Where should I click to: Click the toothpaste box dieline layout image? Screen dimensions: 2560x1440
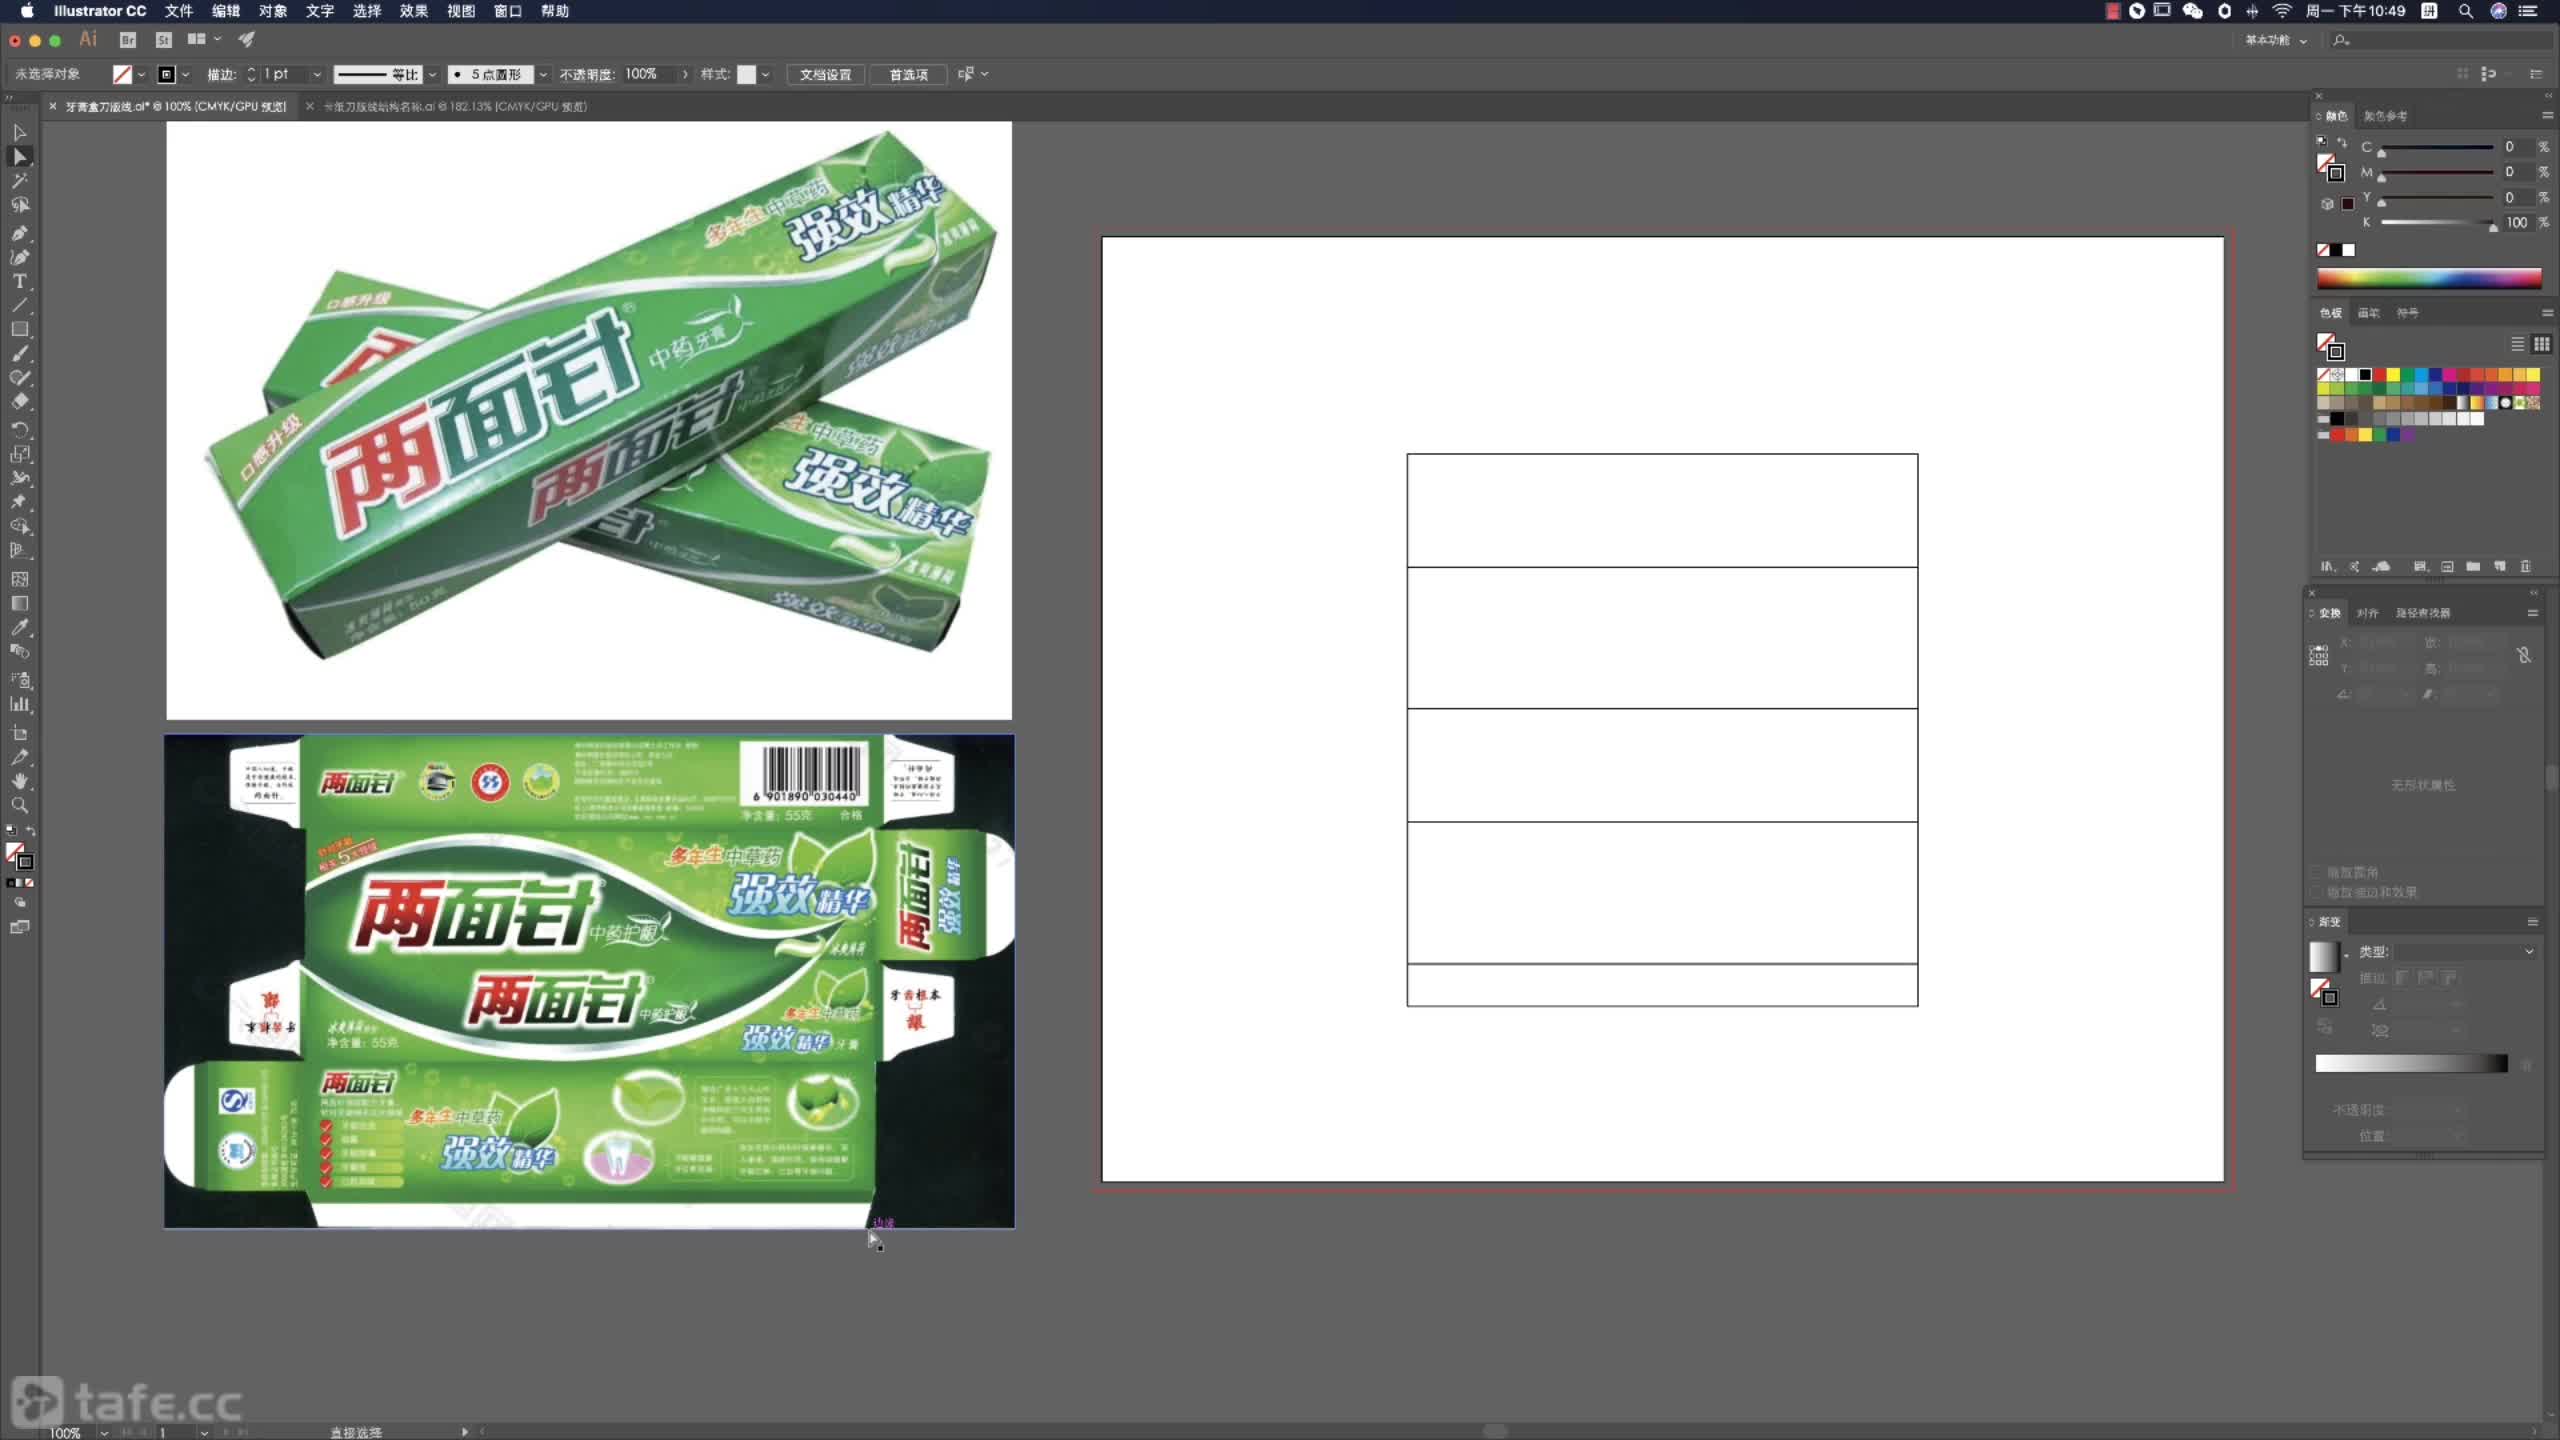click(589, 981)
